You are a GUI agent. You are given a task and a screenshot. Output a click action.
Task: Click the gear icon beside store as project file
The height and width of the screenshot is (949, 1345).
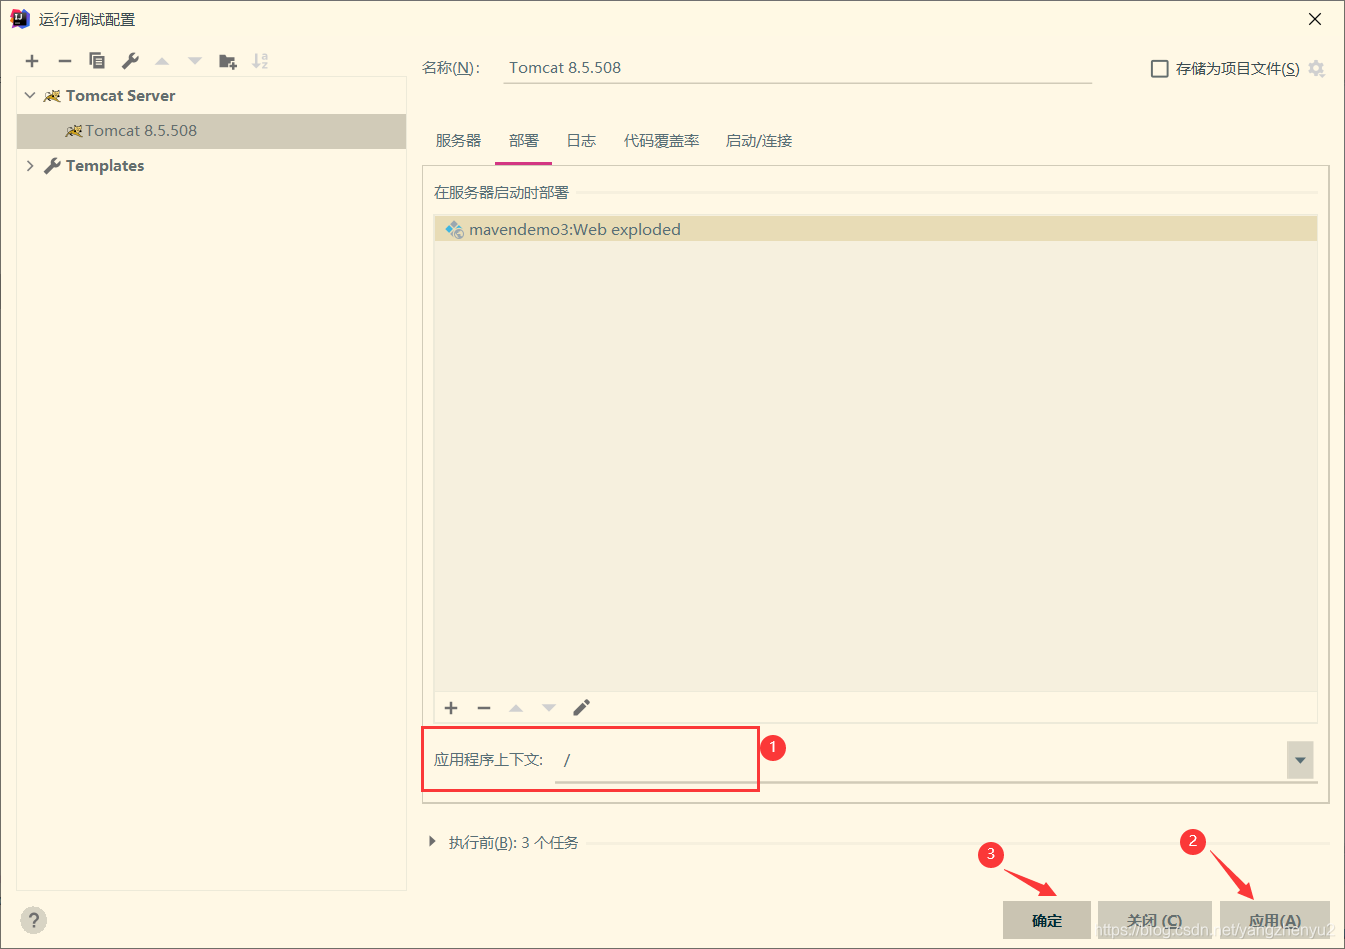click(x=1316, y=69)
